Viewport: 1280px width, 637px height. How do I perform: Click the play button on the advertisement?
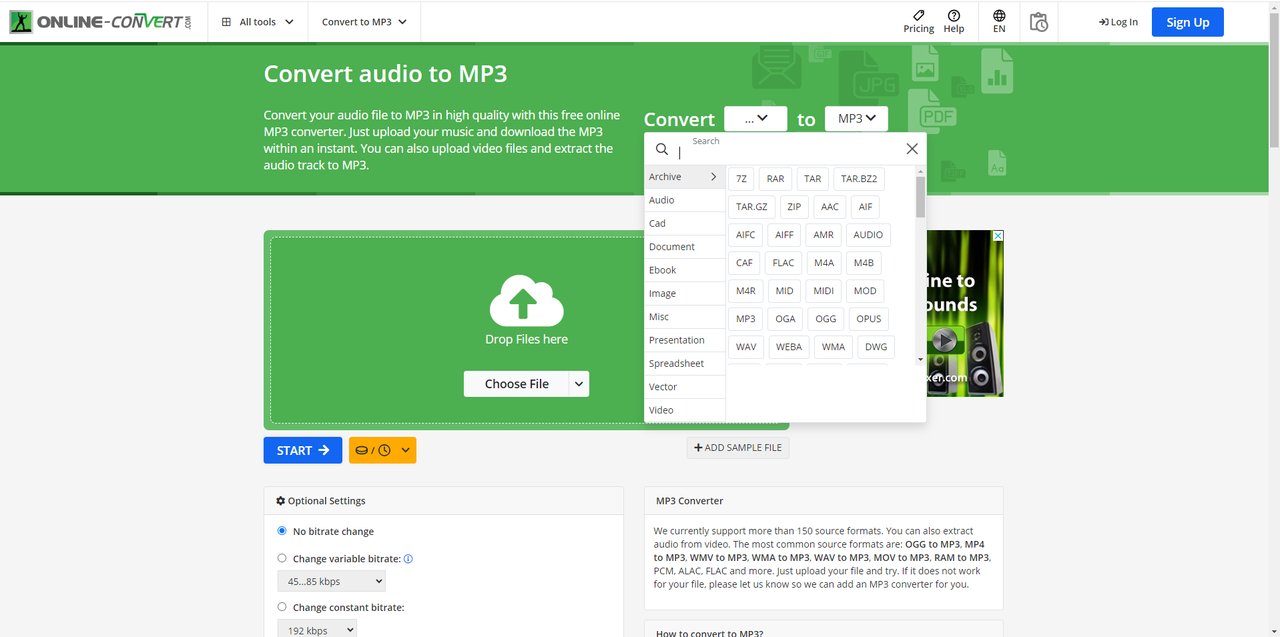point(943,340)
